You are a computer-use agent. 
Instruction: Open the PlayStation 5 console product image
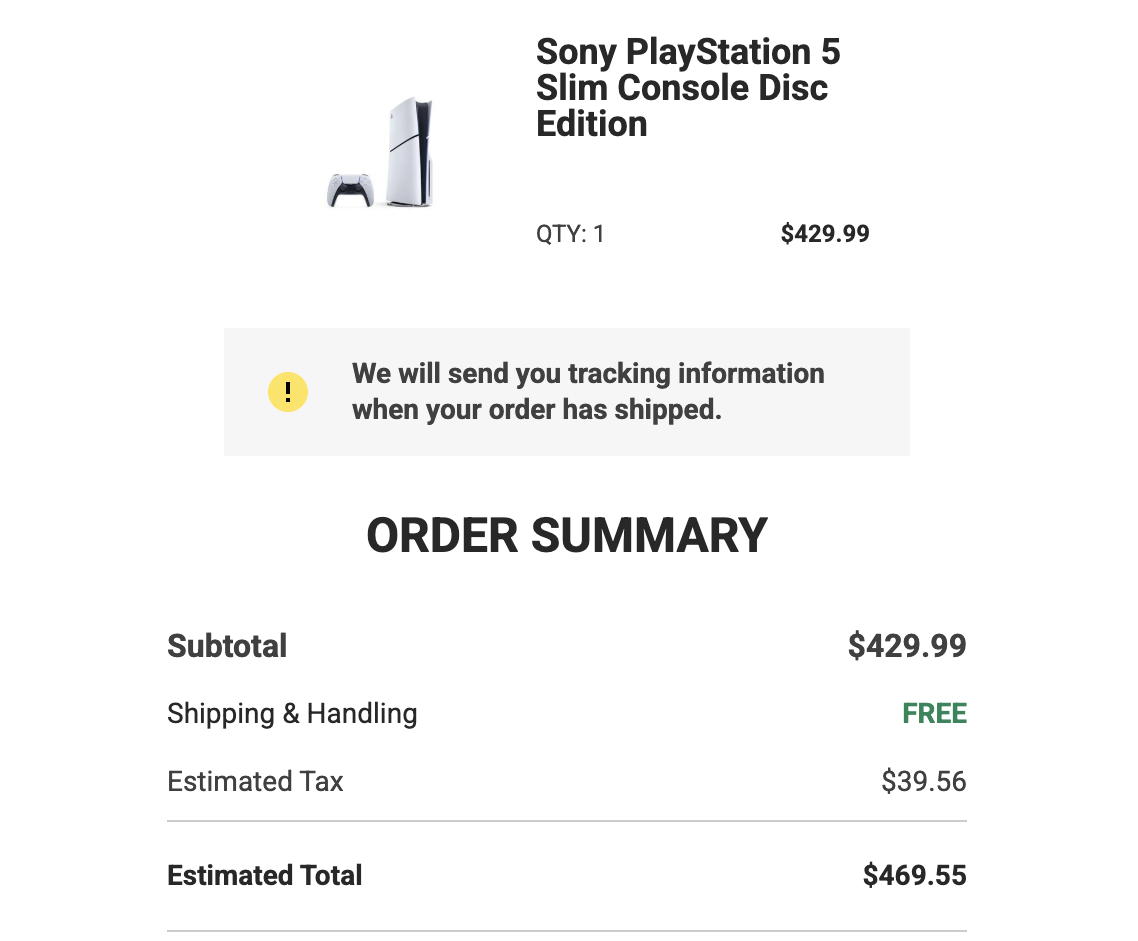click(380, 152)
